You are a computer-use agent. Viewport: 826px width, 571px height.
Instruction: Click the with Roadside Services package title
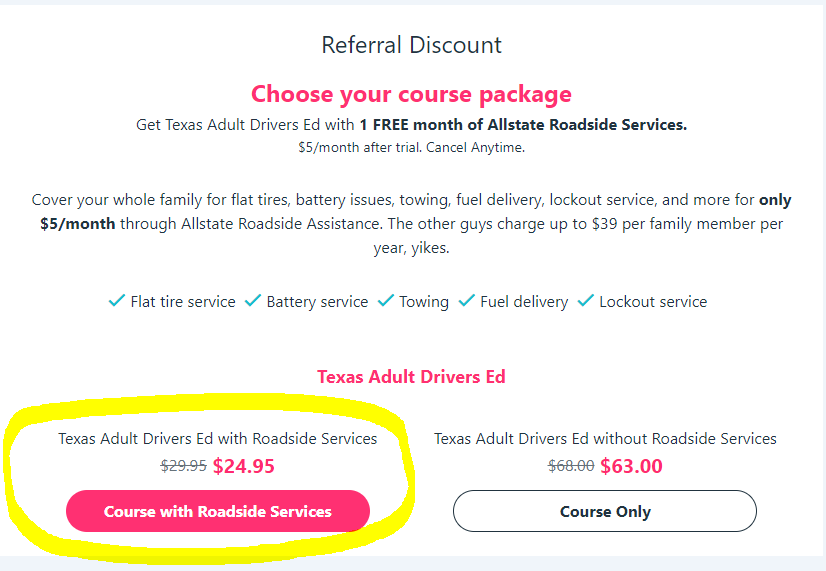point(218,439)
